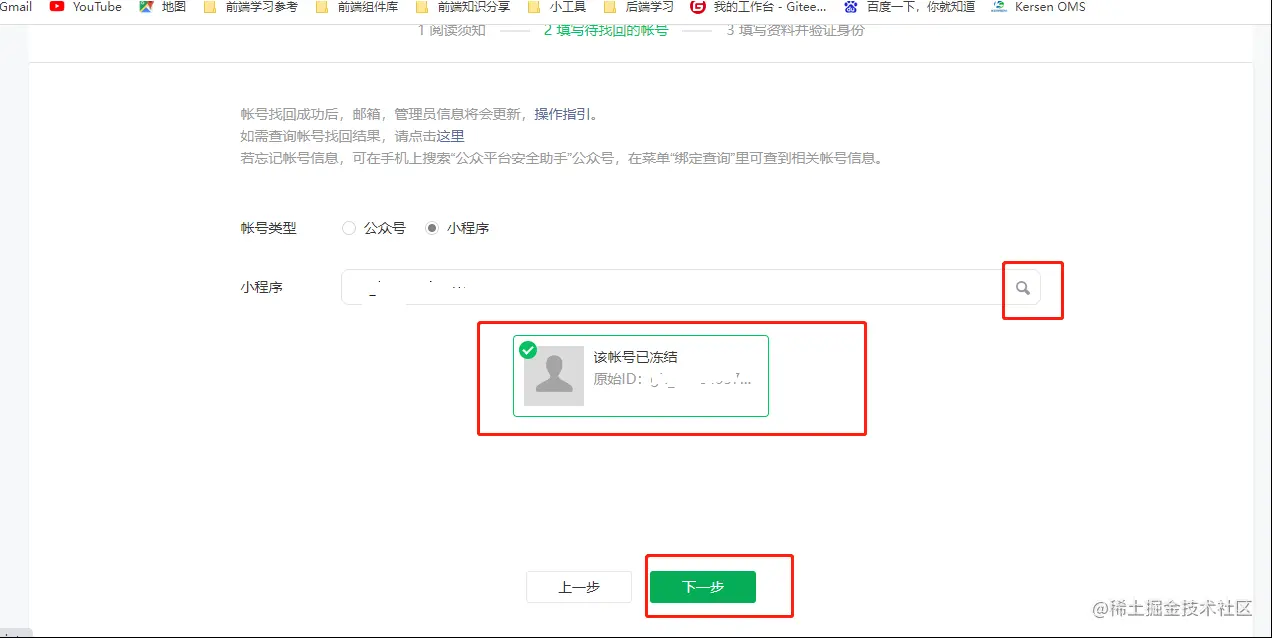
Task: Select the frozen account result card
Action: pos(641,376)
